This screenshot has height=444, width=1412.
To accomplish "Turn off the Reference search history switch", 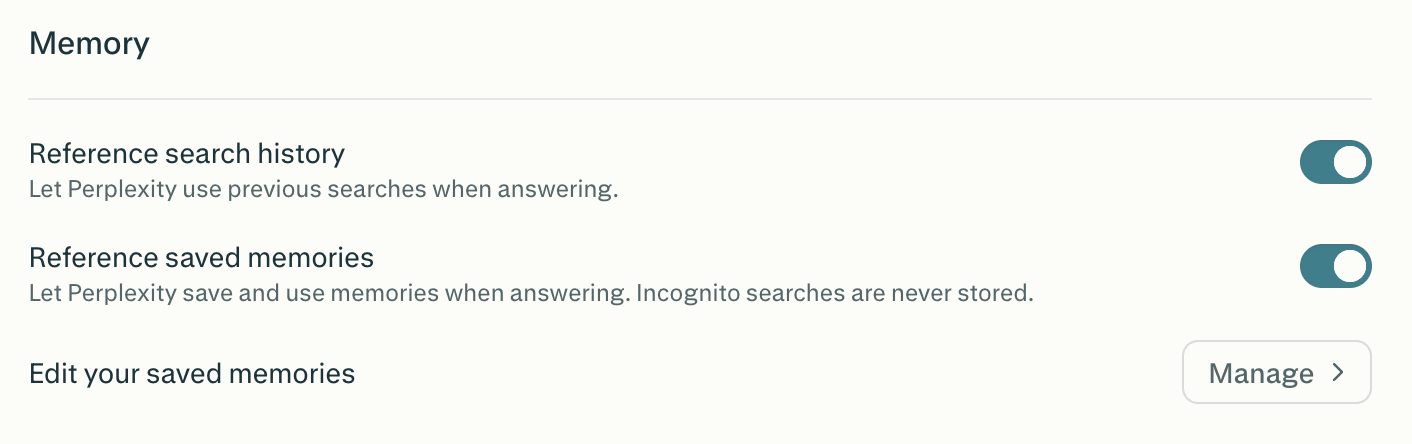I will click(1335, 162).
